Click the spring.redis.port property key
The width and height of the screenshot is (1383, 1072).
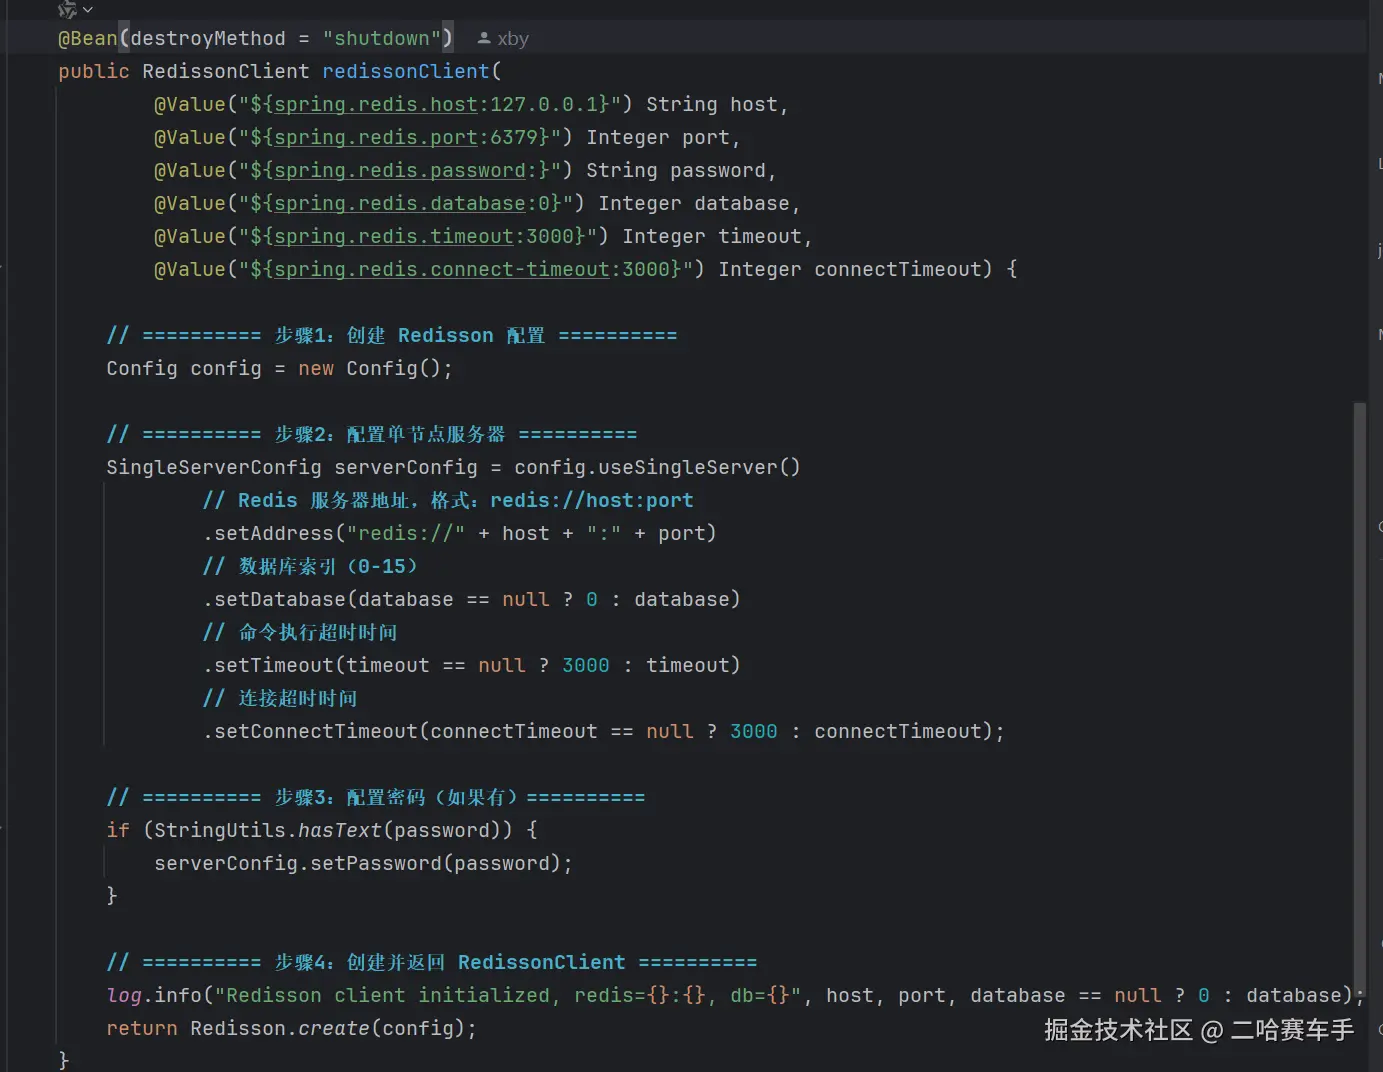coord(376,137)
